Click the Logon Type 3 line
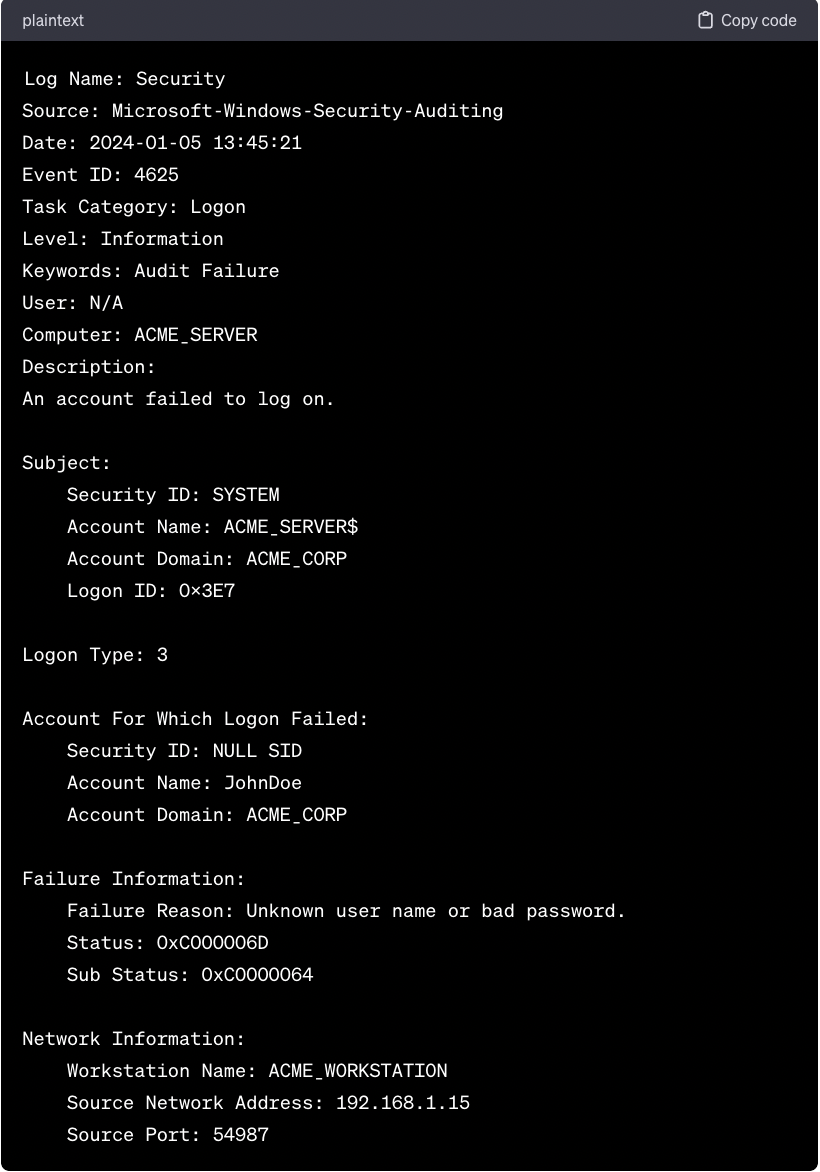This screenshot has width=820, height=1172. pyautogui.click(x=95, y=655)
